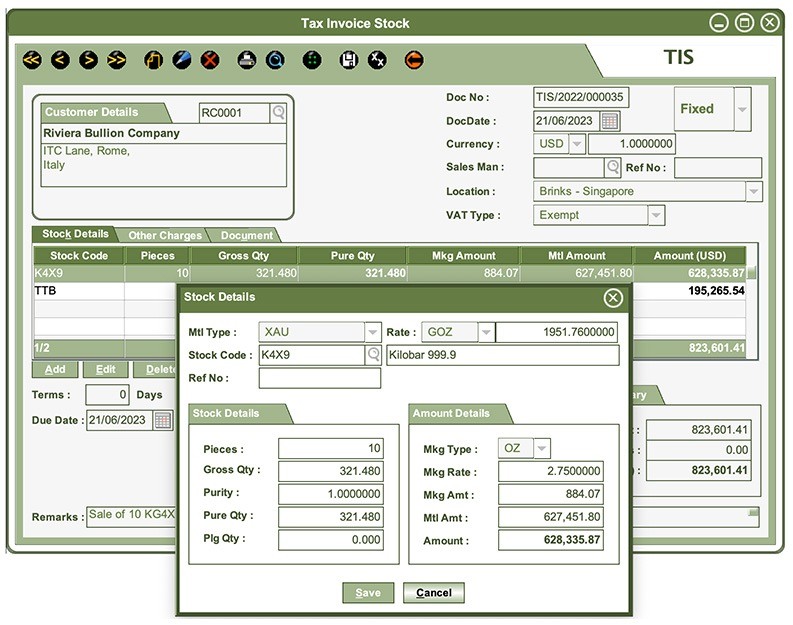Click the Rate value field 1951.7600000
793x625 pixels.
pyautogui.click(x=556, y=332)
